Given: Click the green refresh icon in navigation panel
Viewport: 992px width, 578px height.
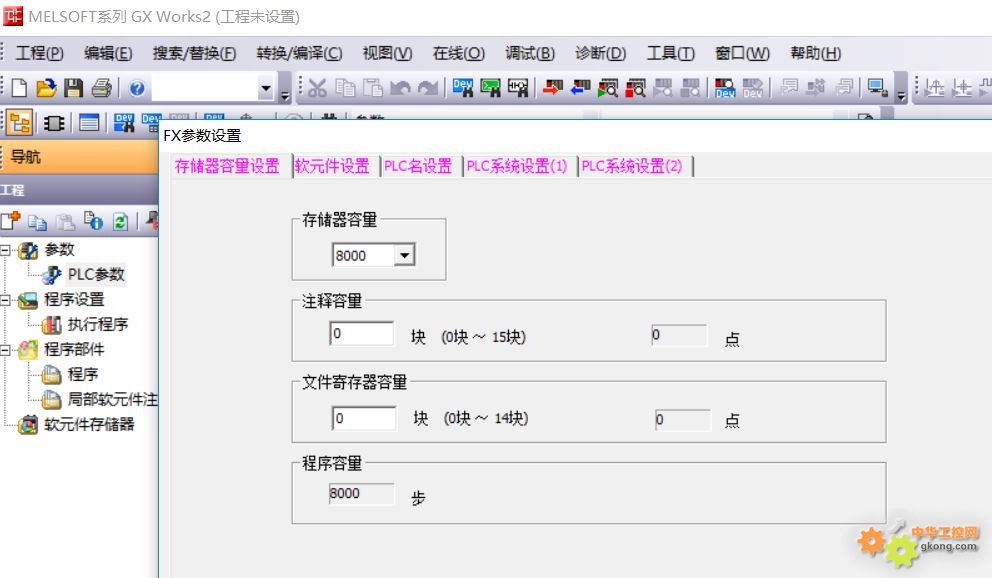Looking at the screenshot, I should pyautogui.click(x=120, y=221).
